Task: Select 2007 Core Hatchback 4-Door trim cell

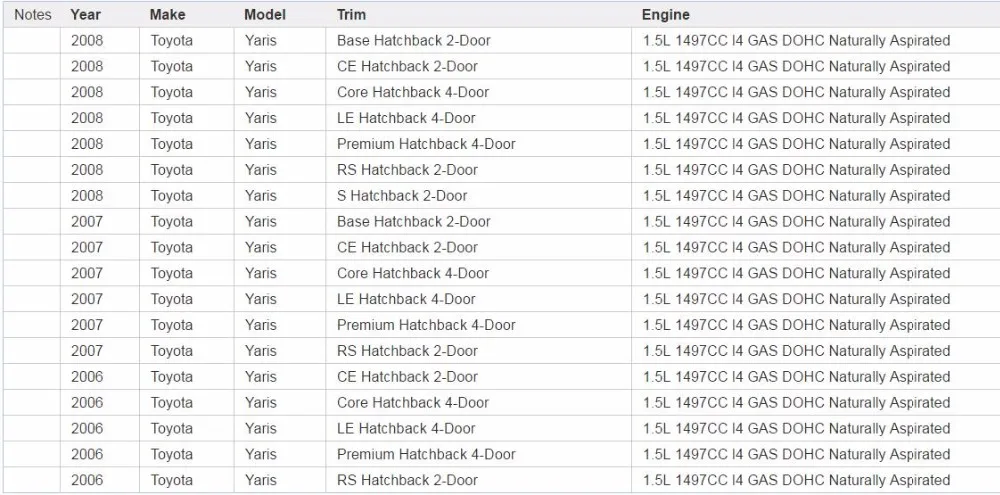Action: point(413,273)
